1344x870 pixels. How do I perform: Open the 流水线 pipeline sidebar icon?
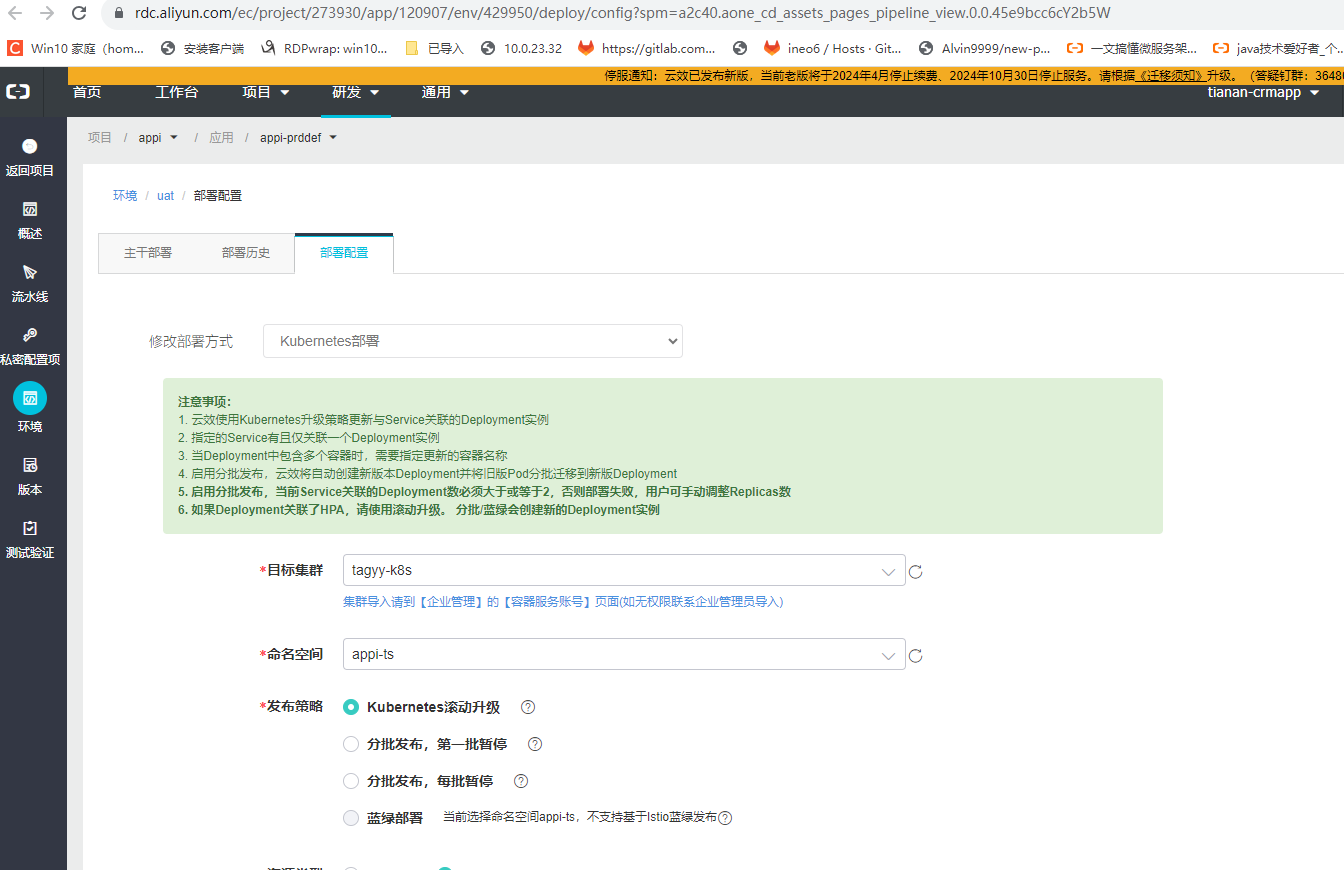click(x=30, y=272)
